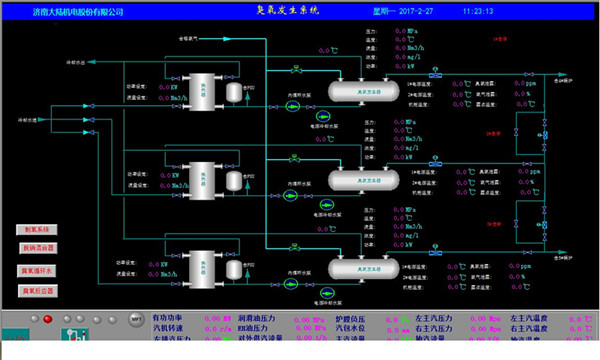Toggle the gray lamp nearest the MFT button
600x360 pixels.
tap(112, 319)
